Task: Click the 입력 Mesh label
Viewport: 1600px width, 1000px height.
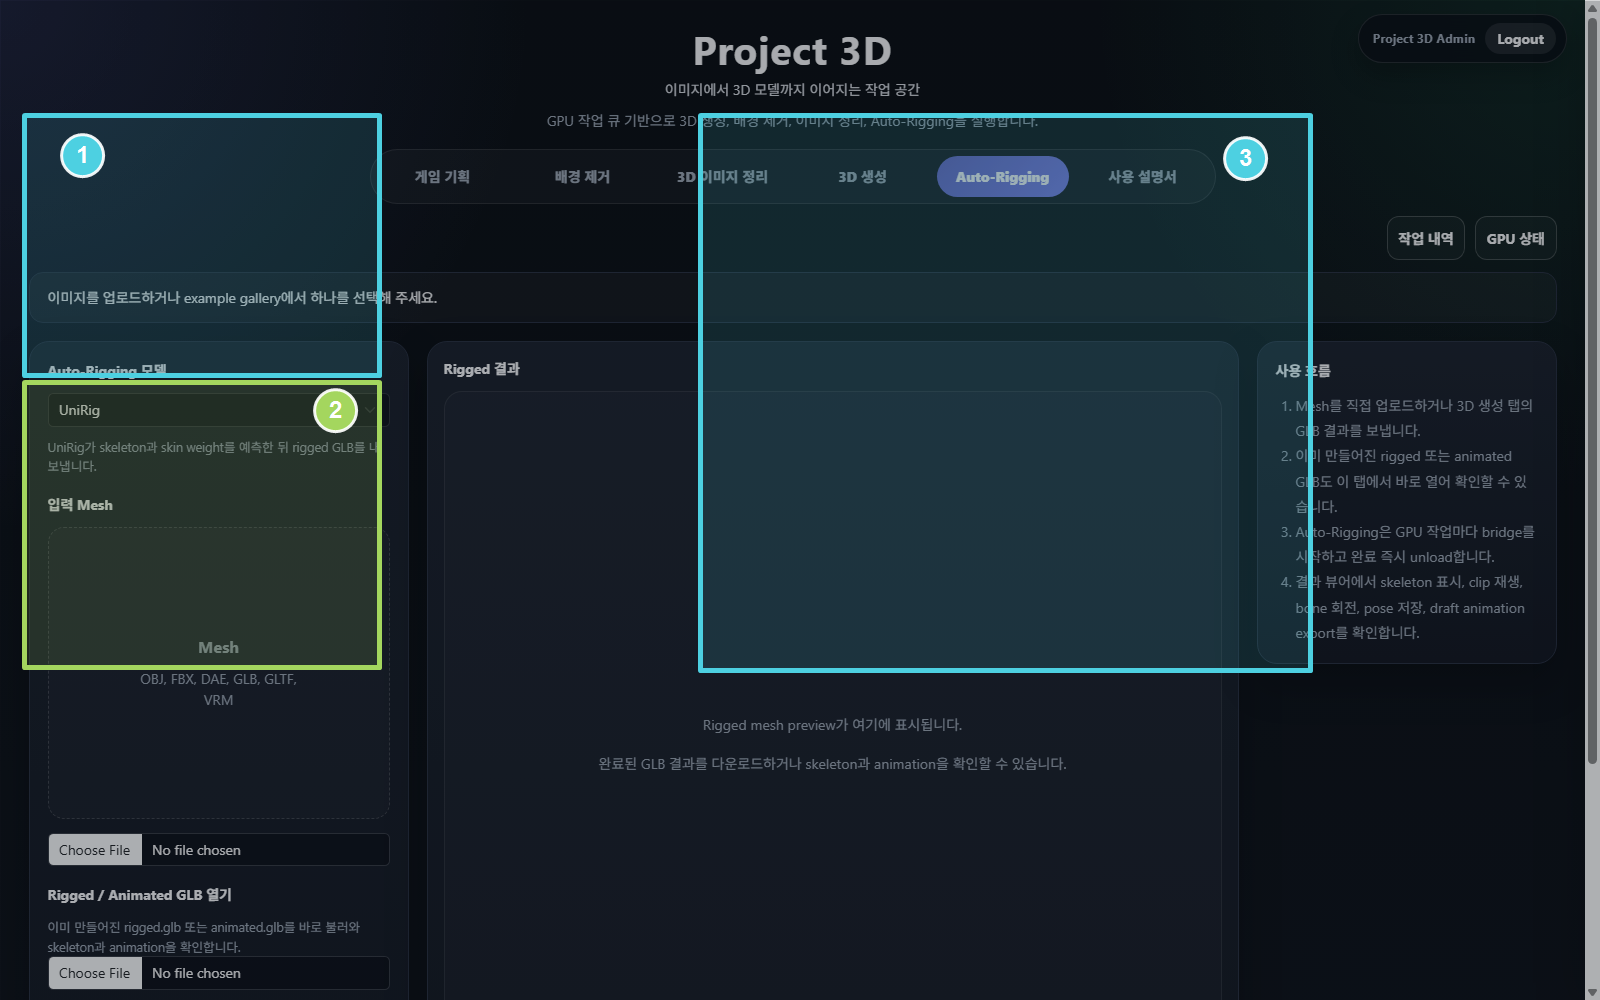Action: [x=80, y=505]
